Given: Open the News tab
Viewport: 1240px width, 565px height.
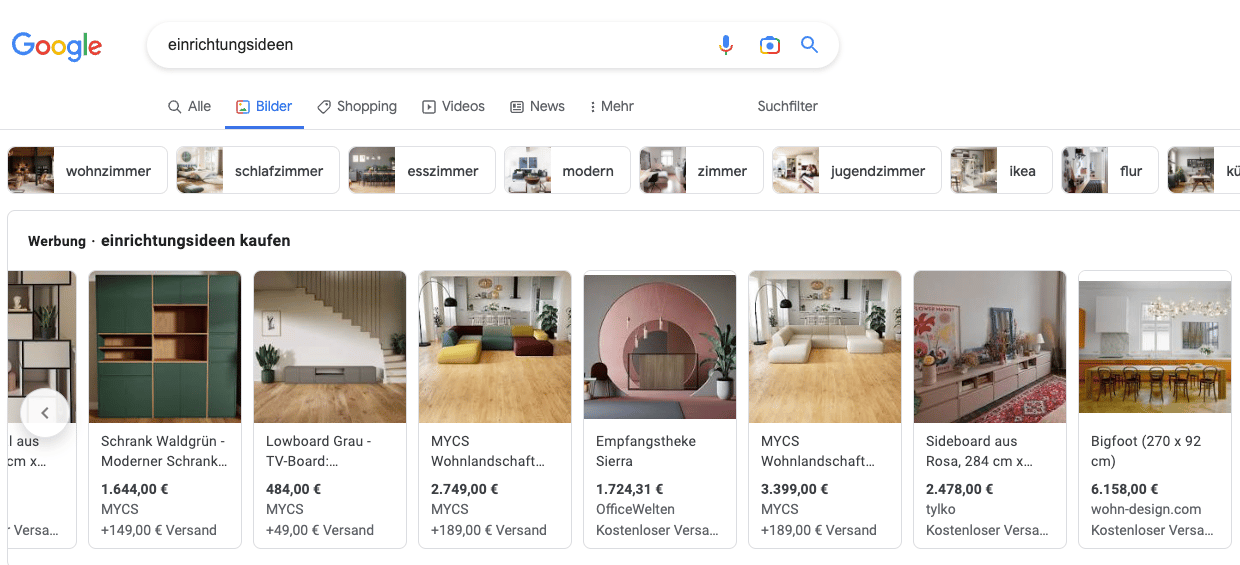Looking at the screenshot, I should (x=537, y=106).
